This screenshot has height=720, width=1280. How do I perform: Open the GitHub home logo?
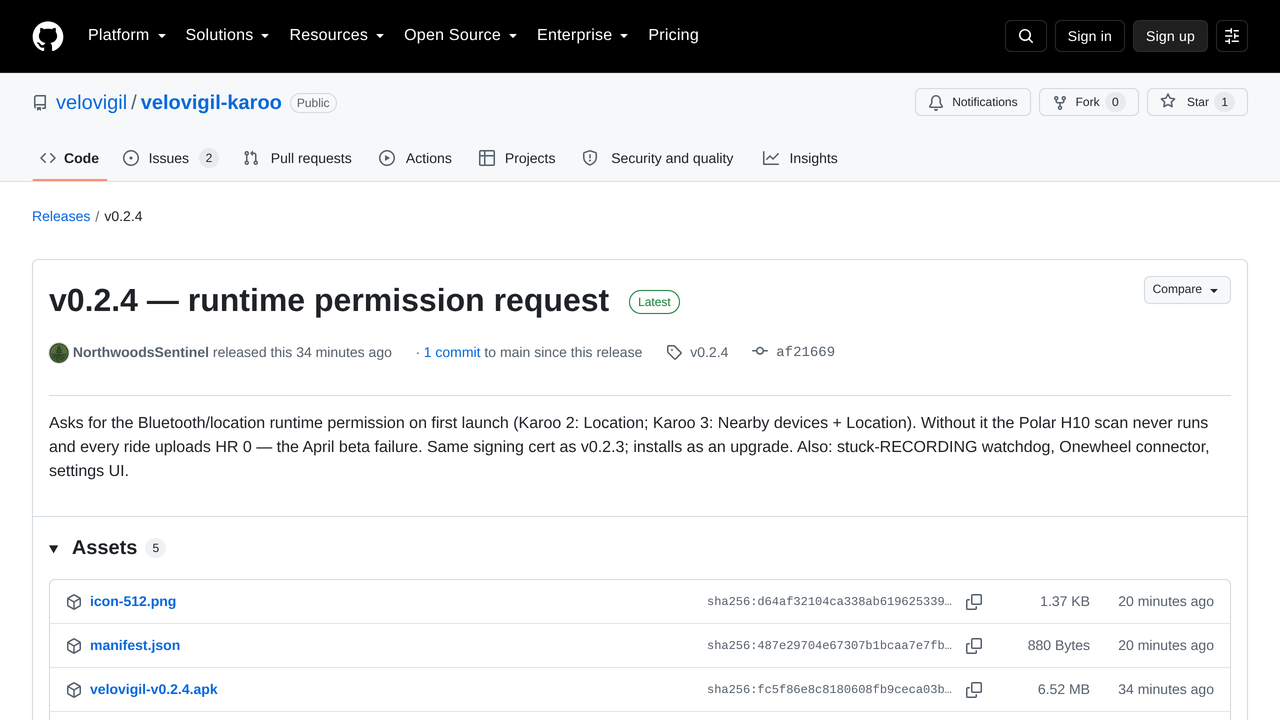(48, 36)
